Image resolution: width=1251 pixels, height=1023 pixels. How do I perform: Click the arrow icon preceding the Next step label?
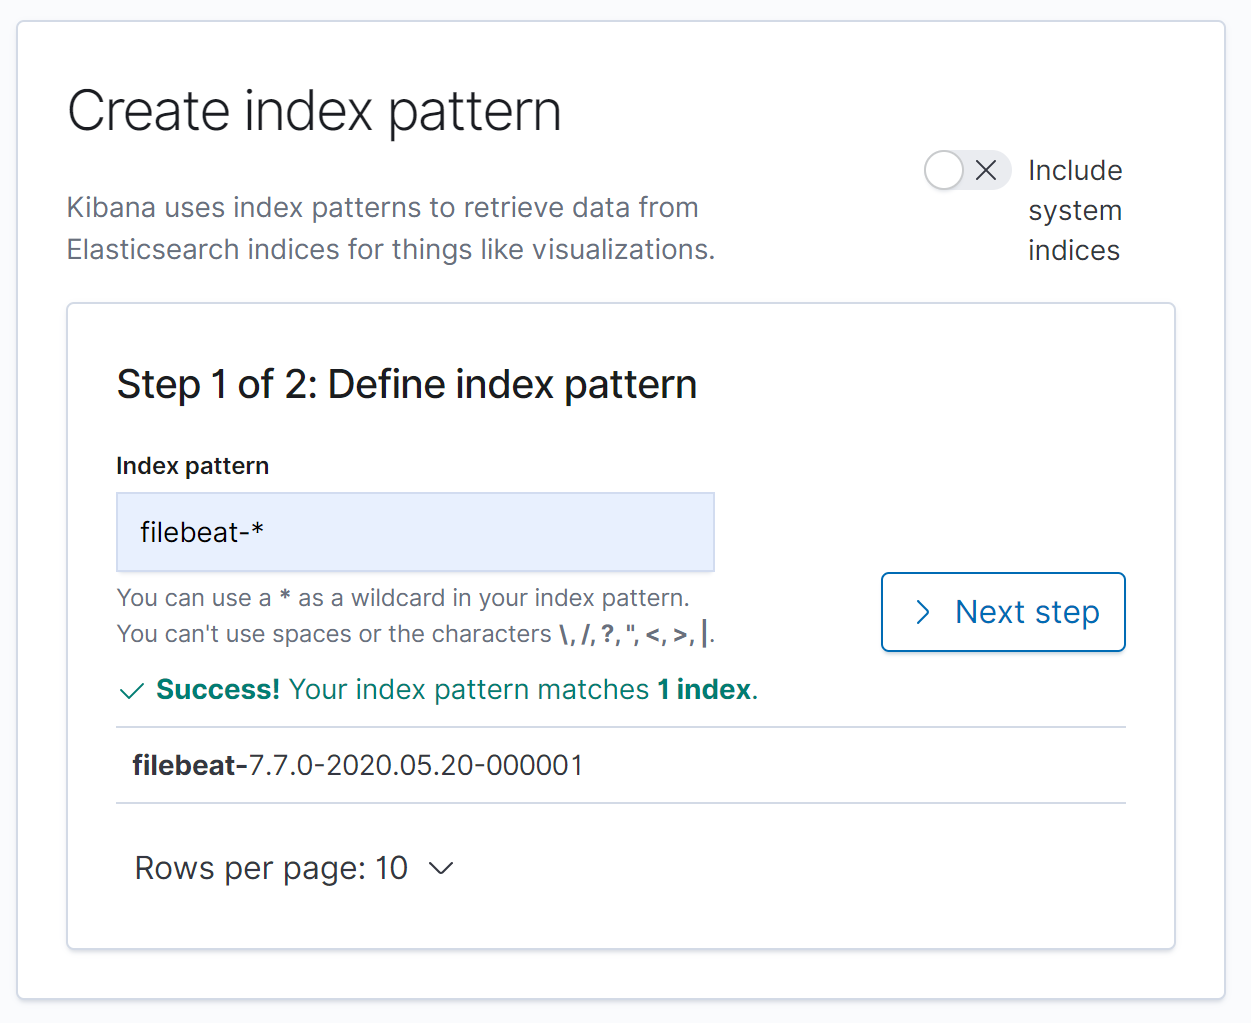tap(922, 612)
